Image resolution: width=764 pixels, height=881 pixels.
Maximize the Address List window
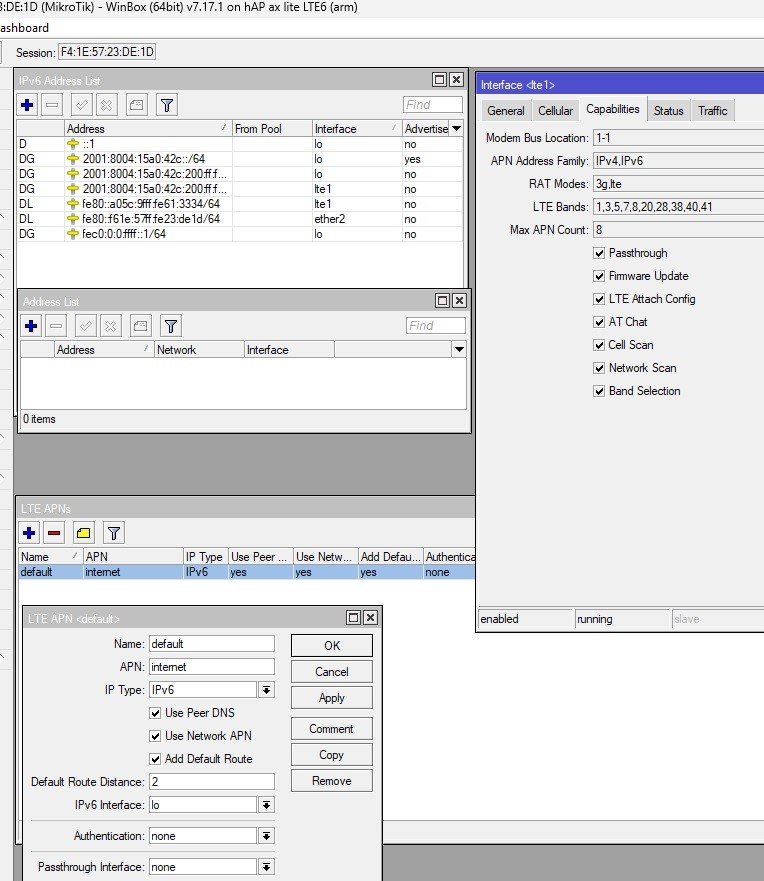click(443, 301)
